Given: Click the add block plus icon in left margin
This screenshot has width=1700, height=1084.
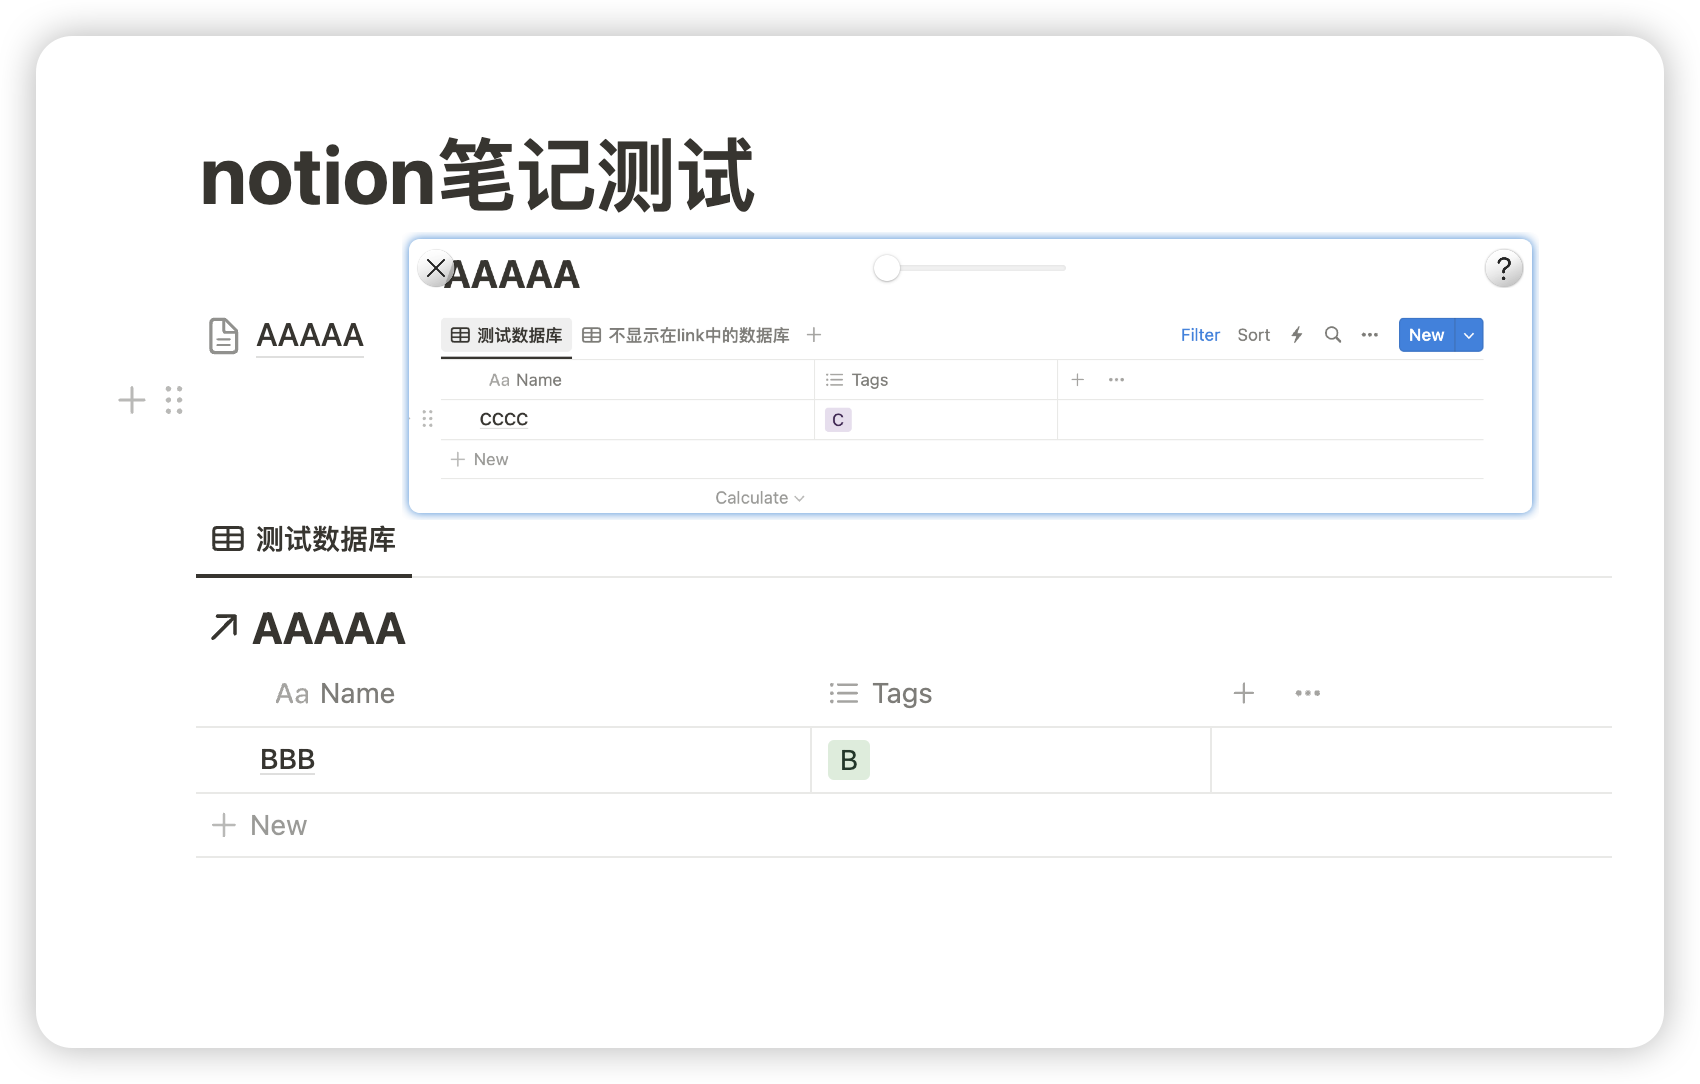Looking at the screenshot, I should tap(132, 400).
